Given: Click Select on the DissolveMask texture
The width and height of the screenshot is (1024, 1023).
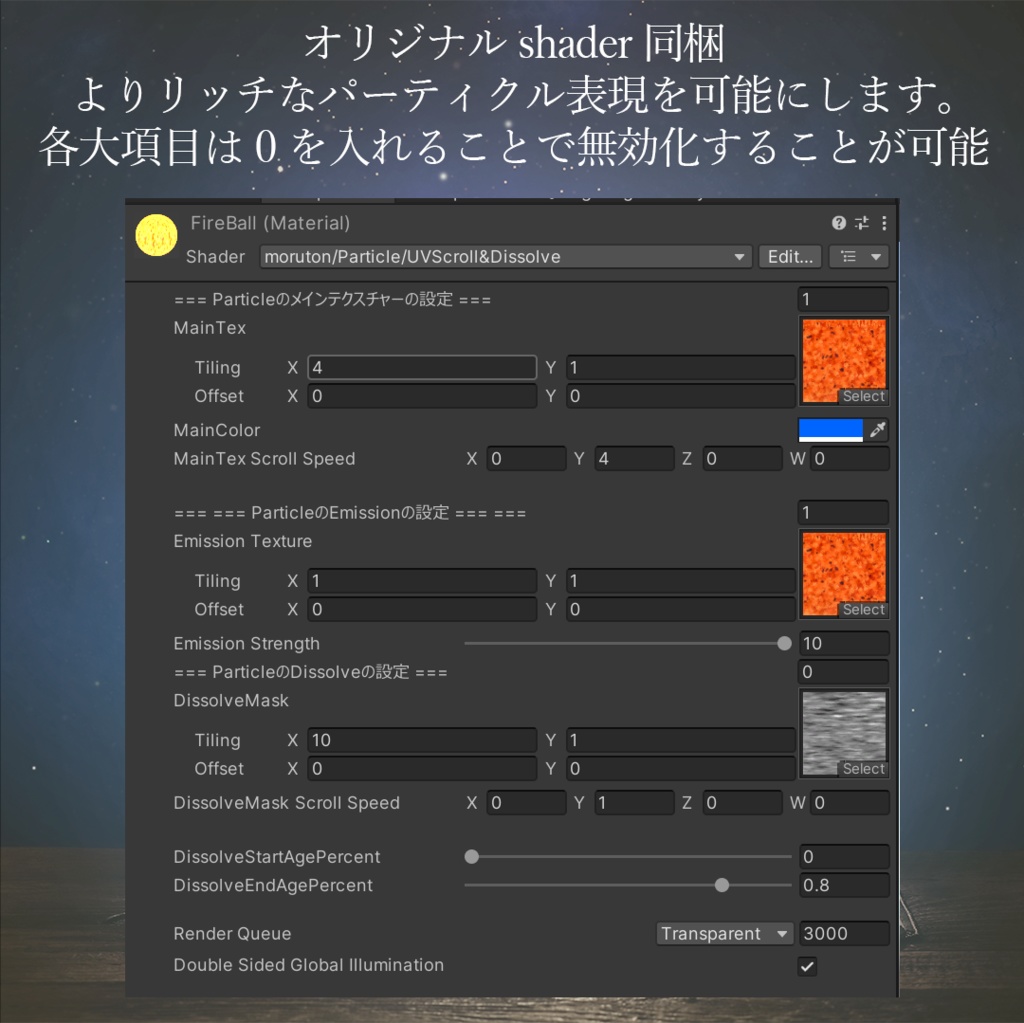Looking at the screenshot, I should [x=862, y=769].
